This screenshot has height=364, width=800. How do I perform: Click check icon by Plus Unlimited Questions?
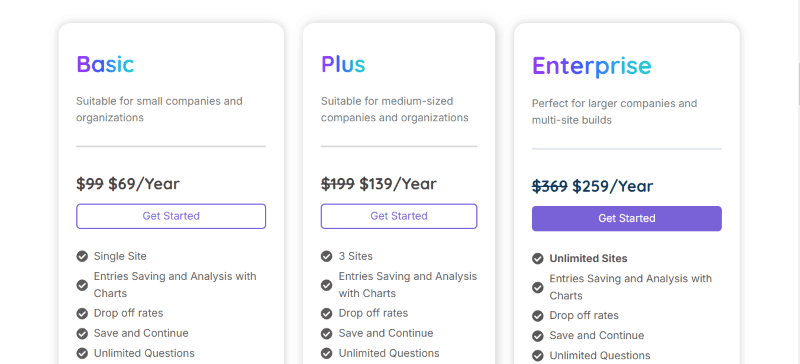click(x=327, y=353)
